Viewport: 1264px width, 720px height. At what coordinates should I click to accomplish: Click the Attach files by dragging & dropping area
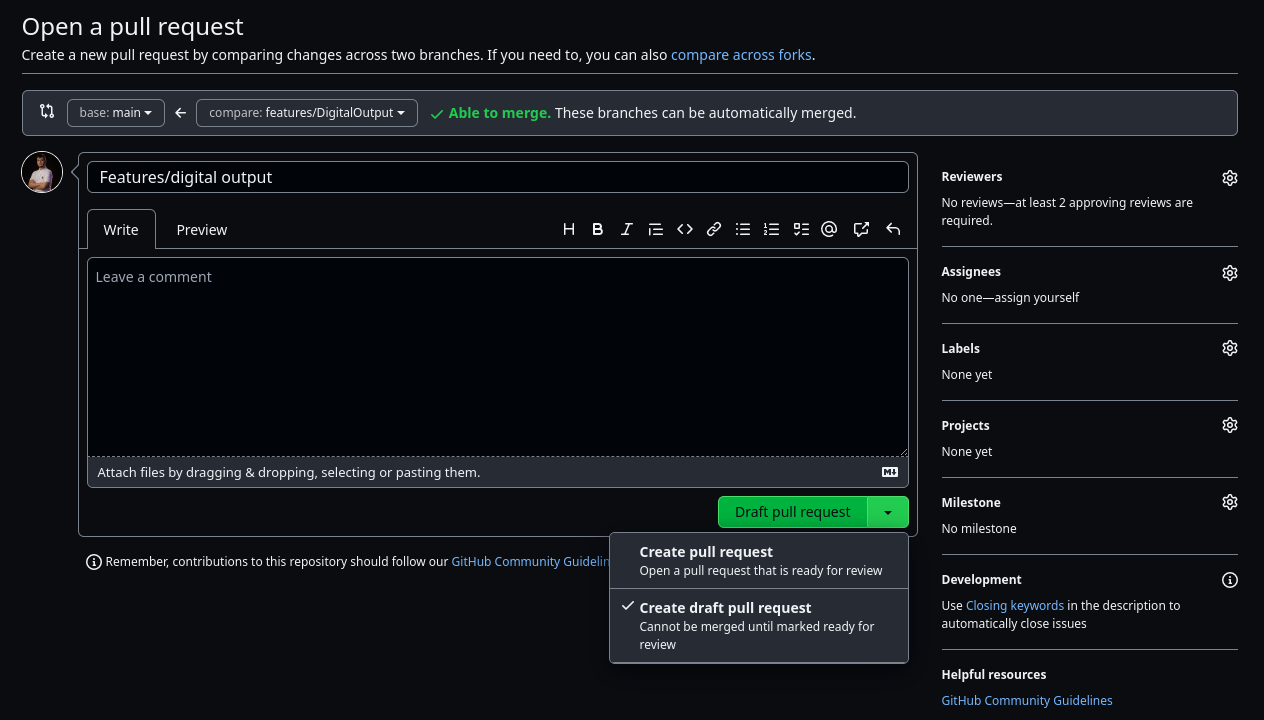coord(498,472)
